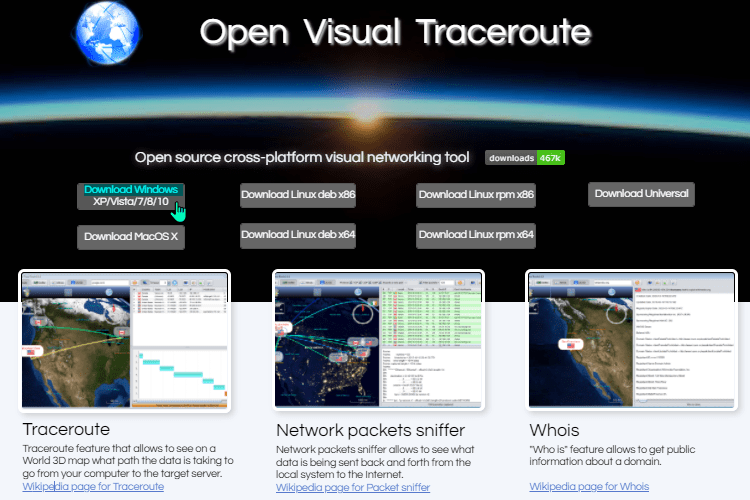
Task: Download the Linux deb x64 package
Action: coord(298,235)
